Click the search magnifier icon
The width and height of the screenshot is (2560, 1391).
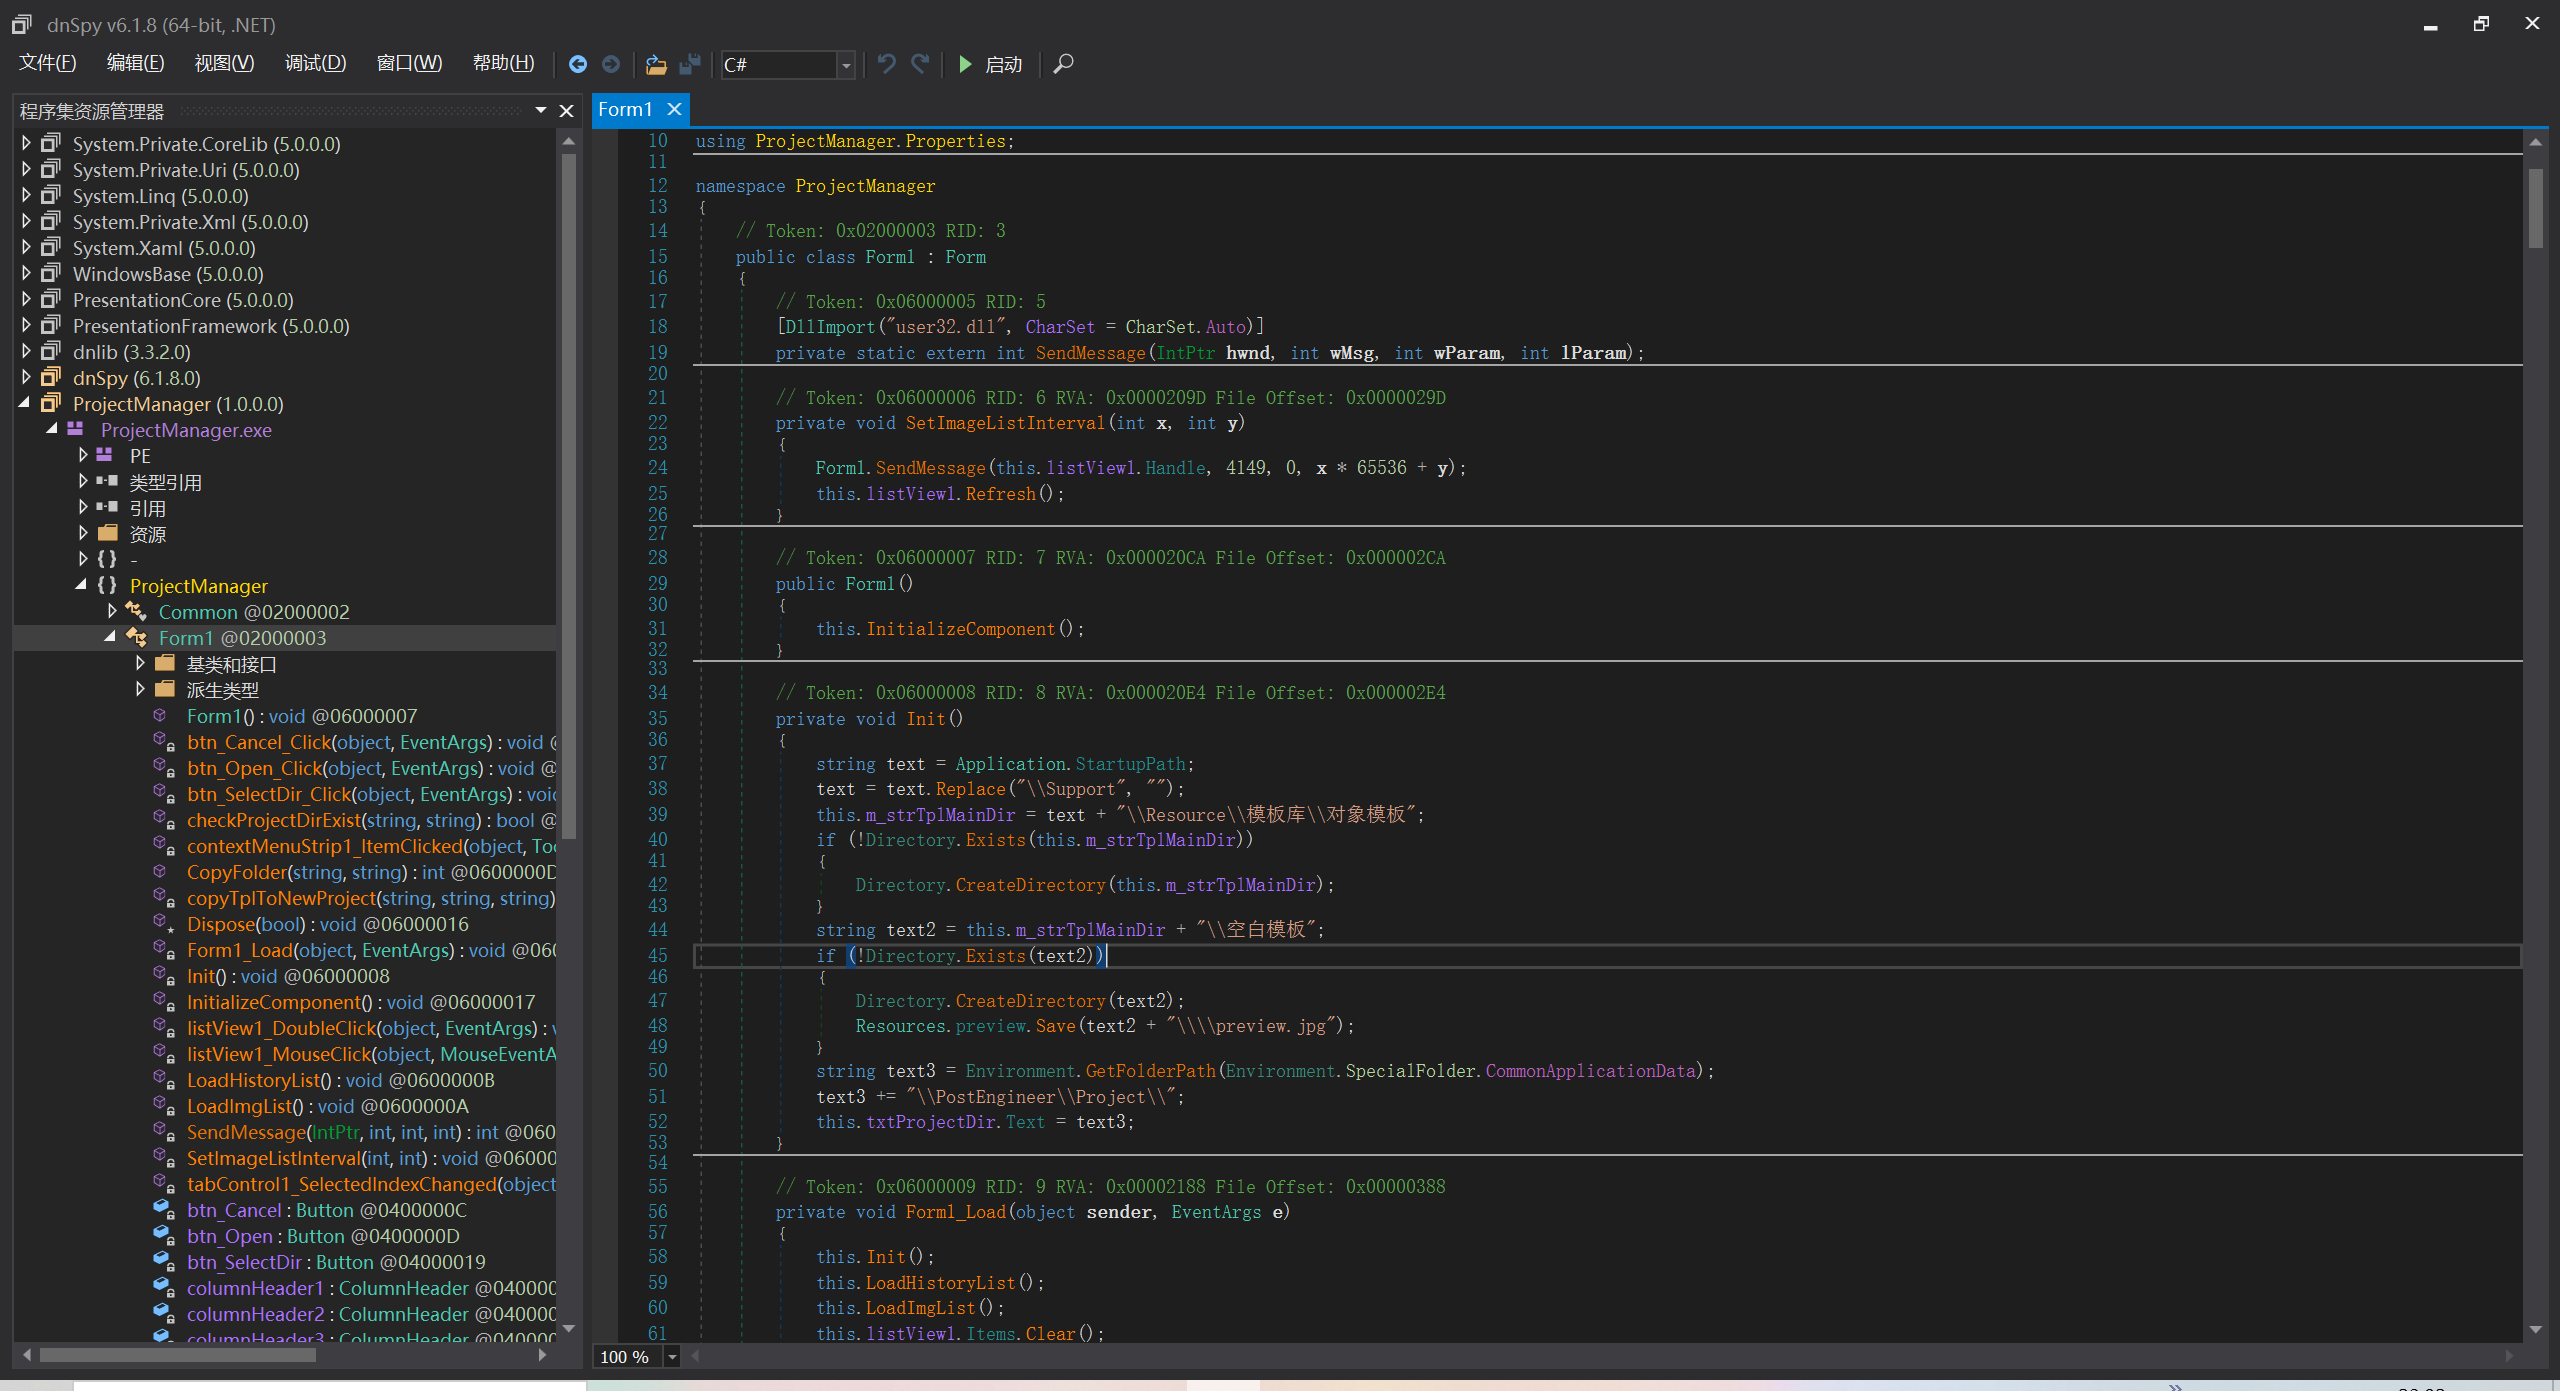tap(1064, 64)
